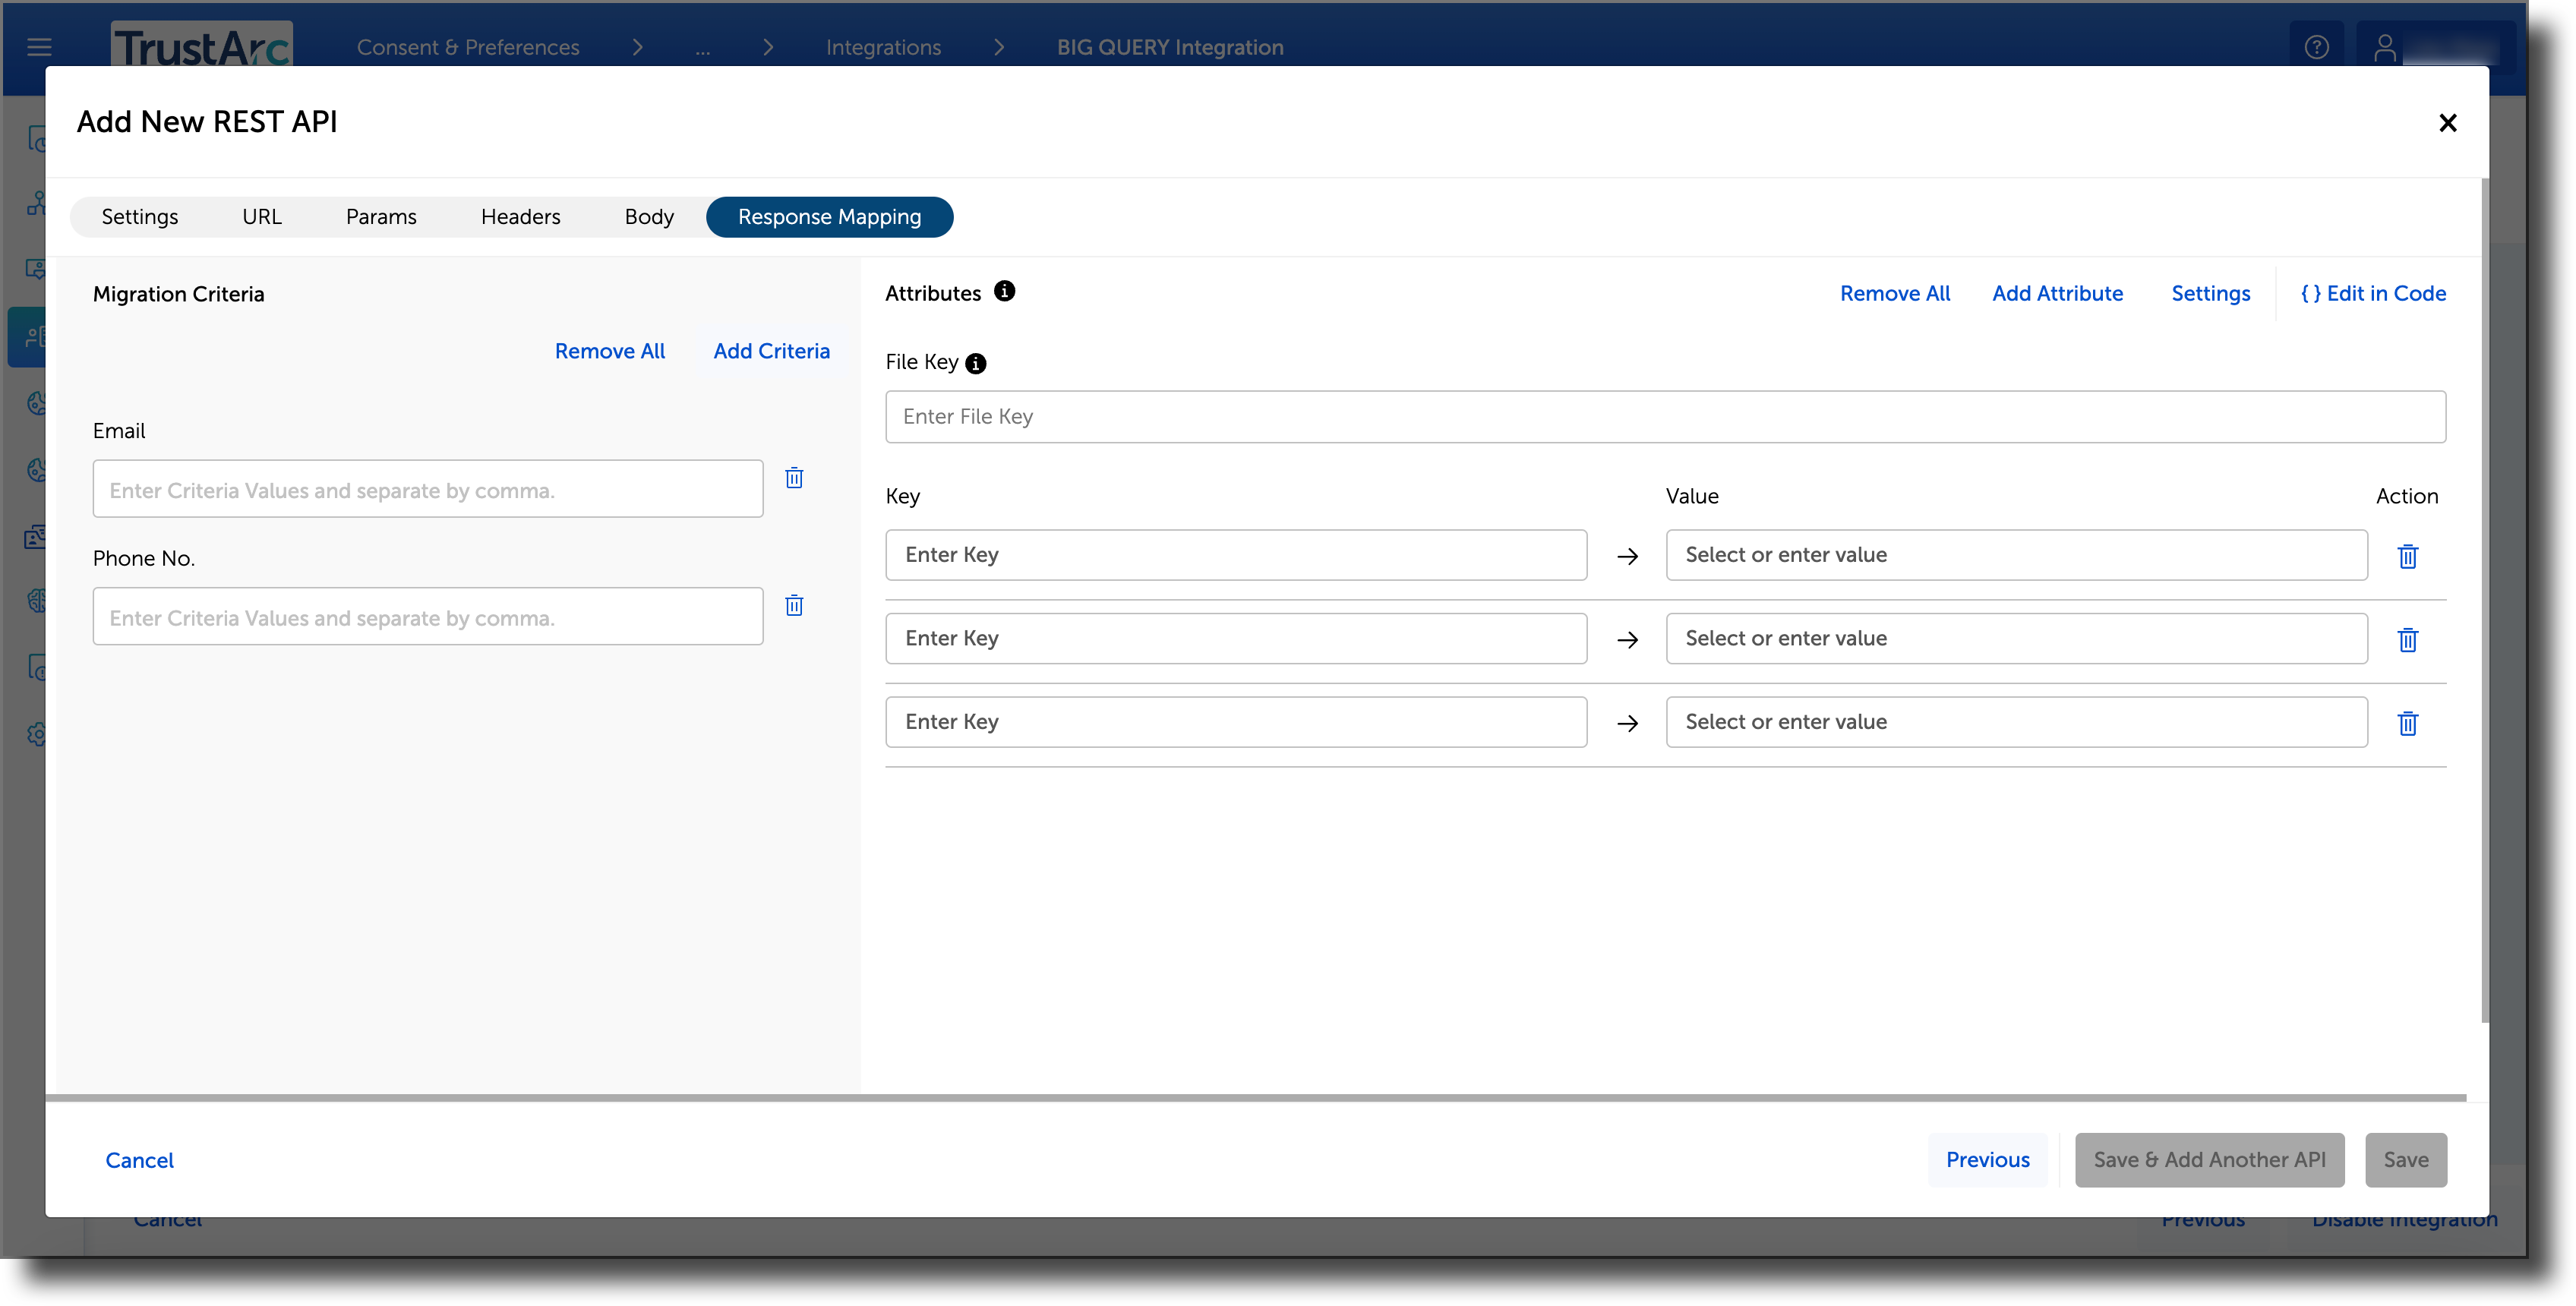The height and width of the screenshot is (1306, 2576).
Task: Open the help question mark icon
Action: (2317, 47)
